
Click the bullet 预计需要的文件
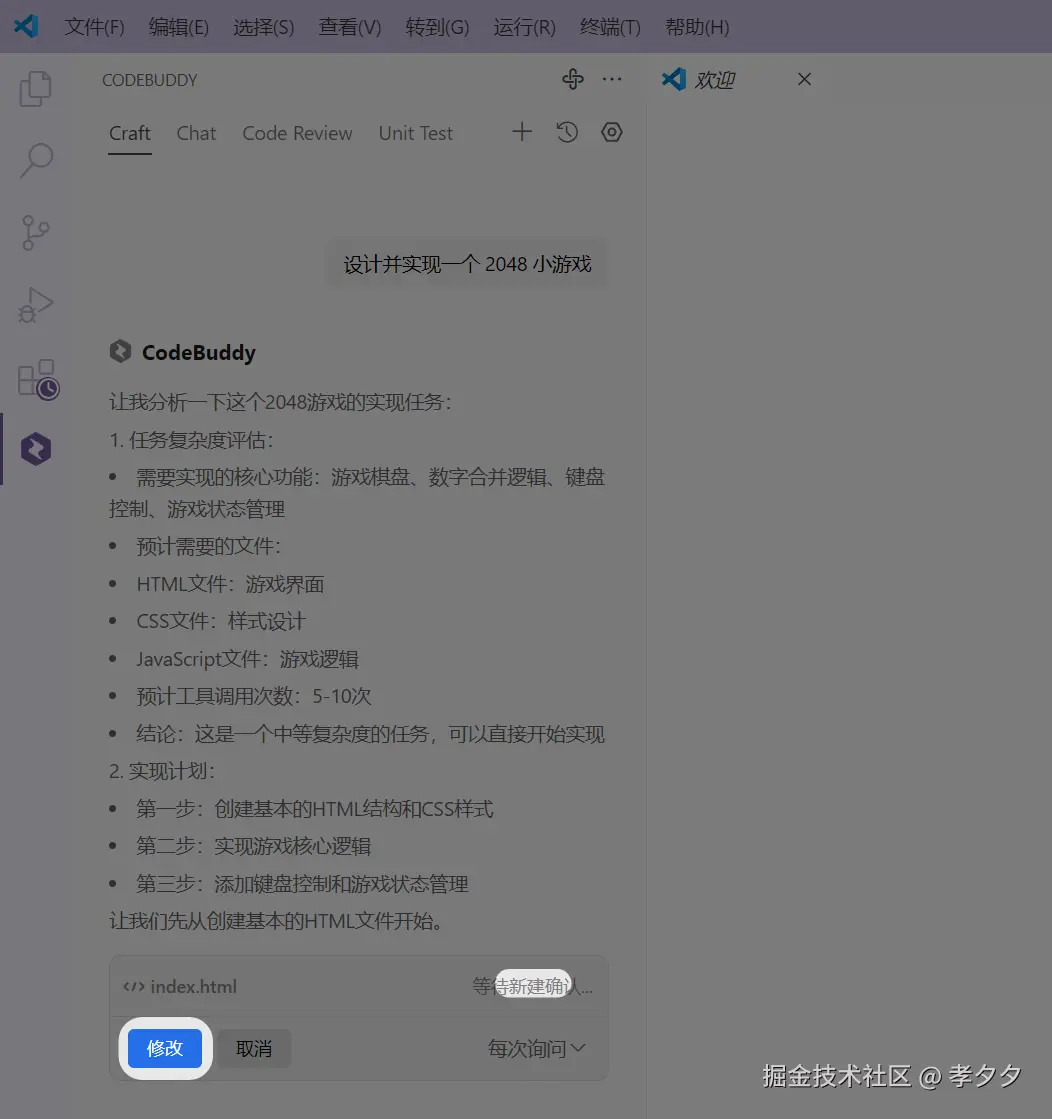click(x=208, y=547)
